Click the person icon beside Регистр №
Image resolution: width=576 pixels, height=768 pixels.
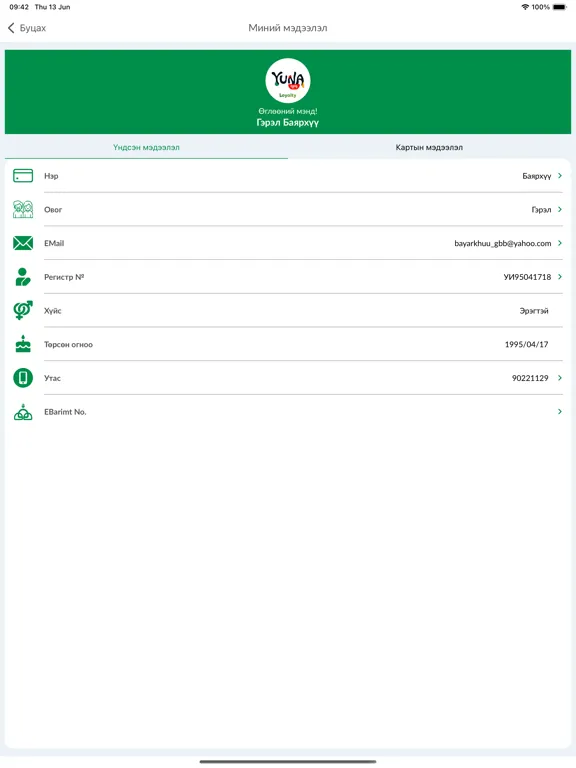point(23,277)
